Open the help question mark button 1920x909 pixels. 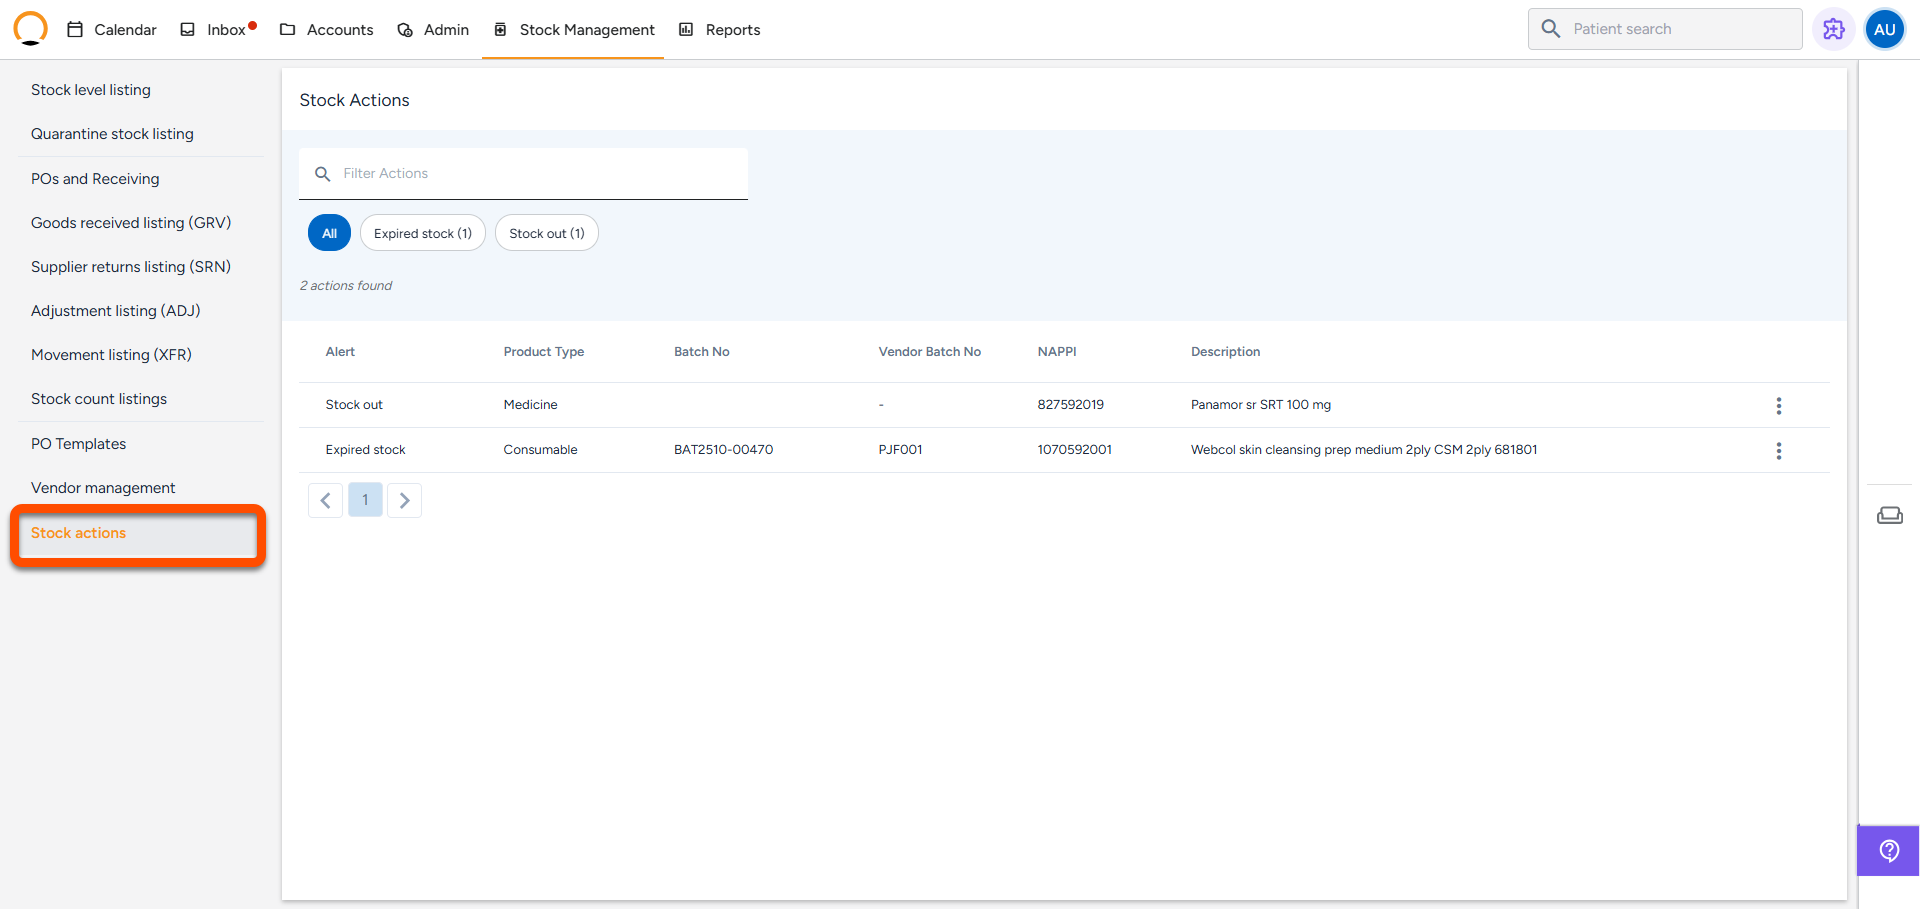(1888, 851)
